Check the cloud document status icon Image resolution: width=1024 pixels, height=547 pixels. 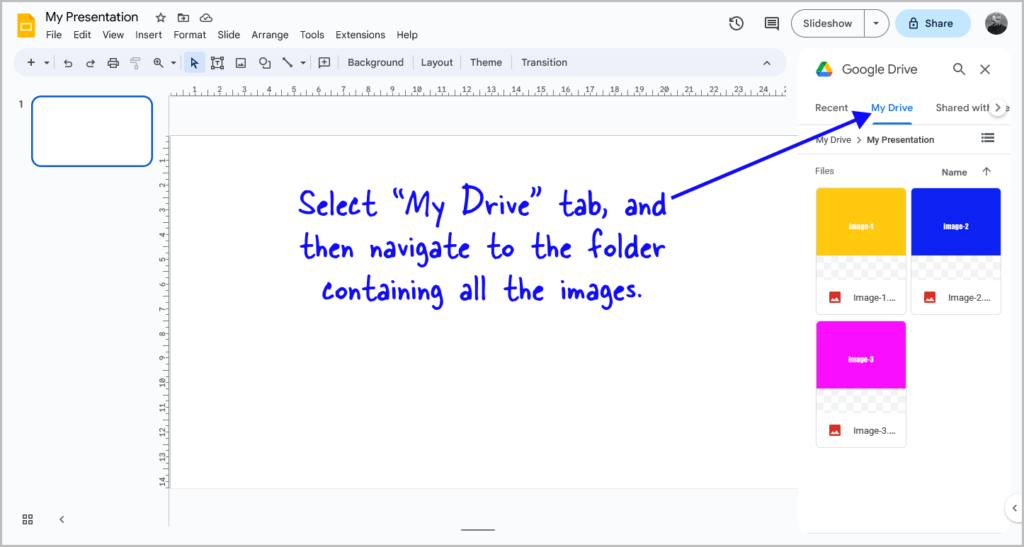tap(206, 18)
